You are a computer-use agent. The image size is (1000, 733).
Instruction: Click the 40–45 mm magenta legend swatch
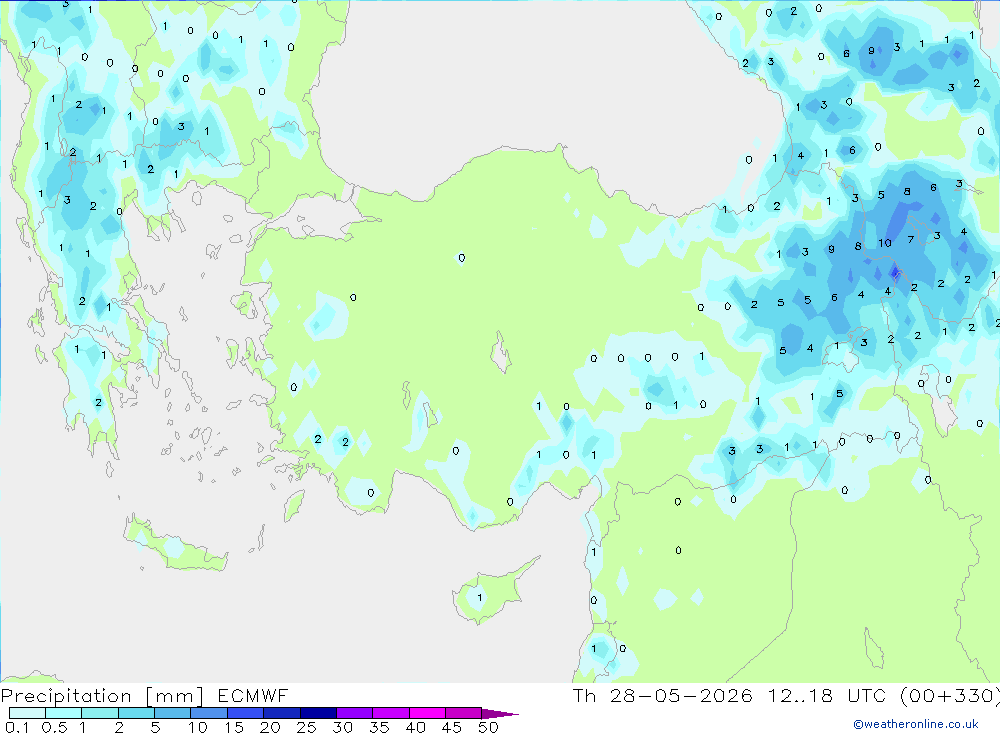click(427, 713)
